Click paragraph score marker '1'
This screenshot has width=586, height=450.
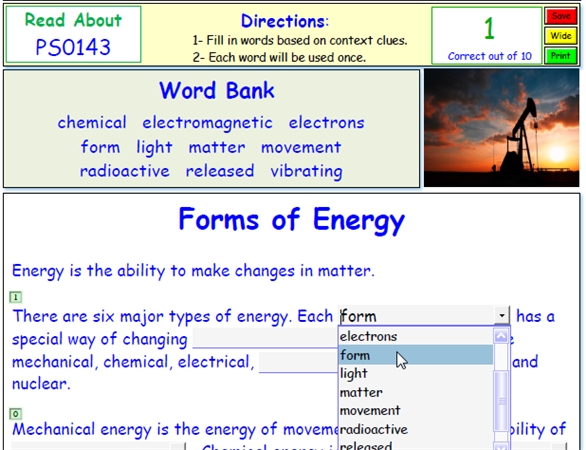15,297
